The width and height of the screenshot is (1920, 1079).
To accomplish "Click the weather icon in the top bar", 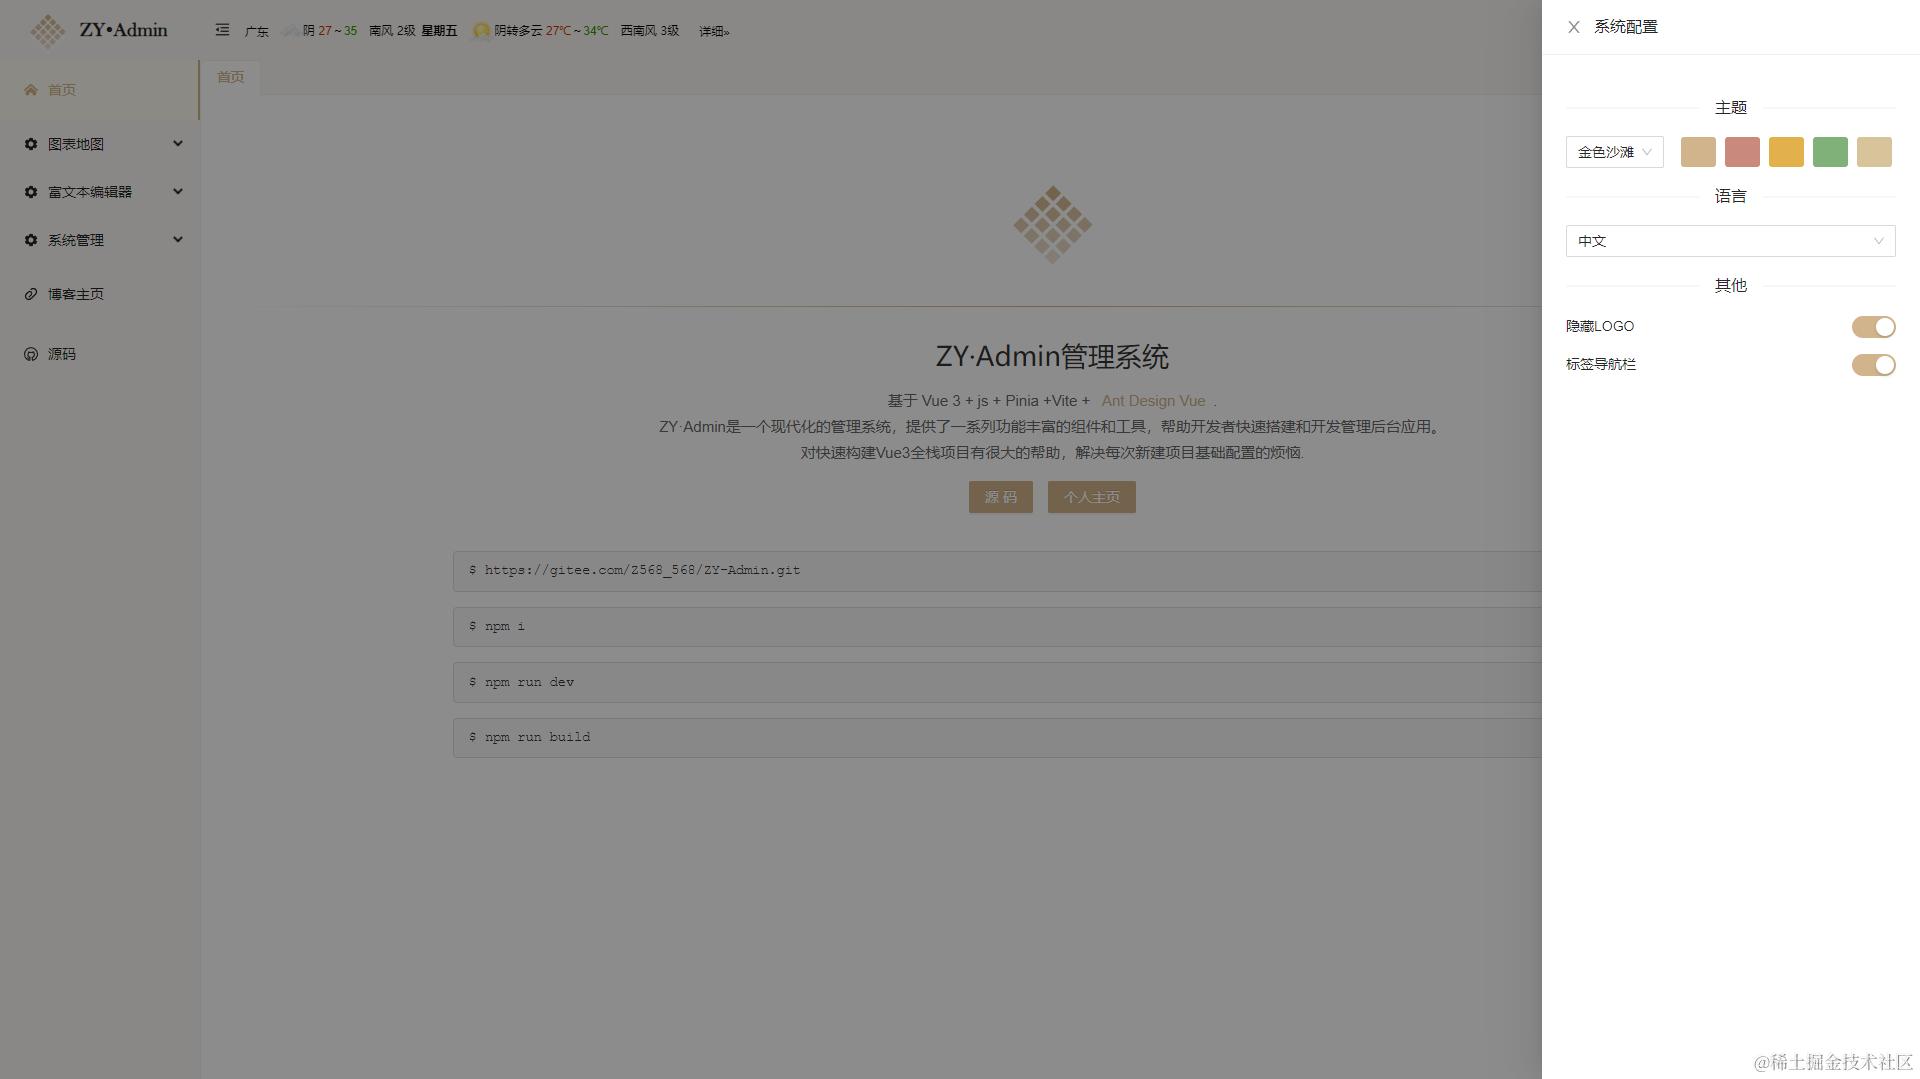I will click(x=479, y=30).
